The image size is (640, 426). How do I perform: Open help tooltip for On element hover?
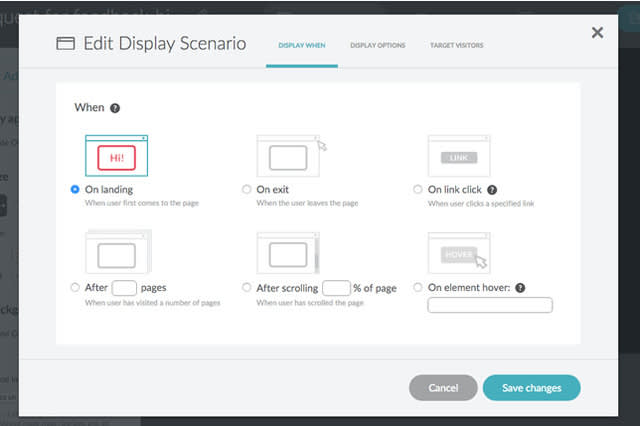(522, 287)
